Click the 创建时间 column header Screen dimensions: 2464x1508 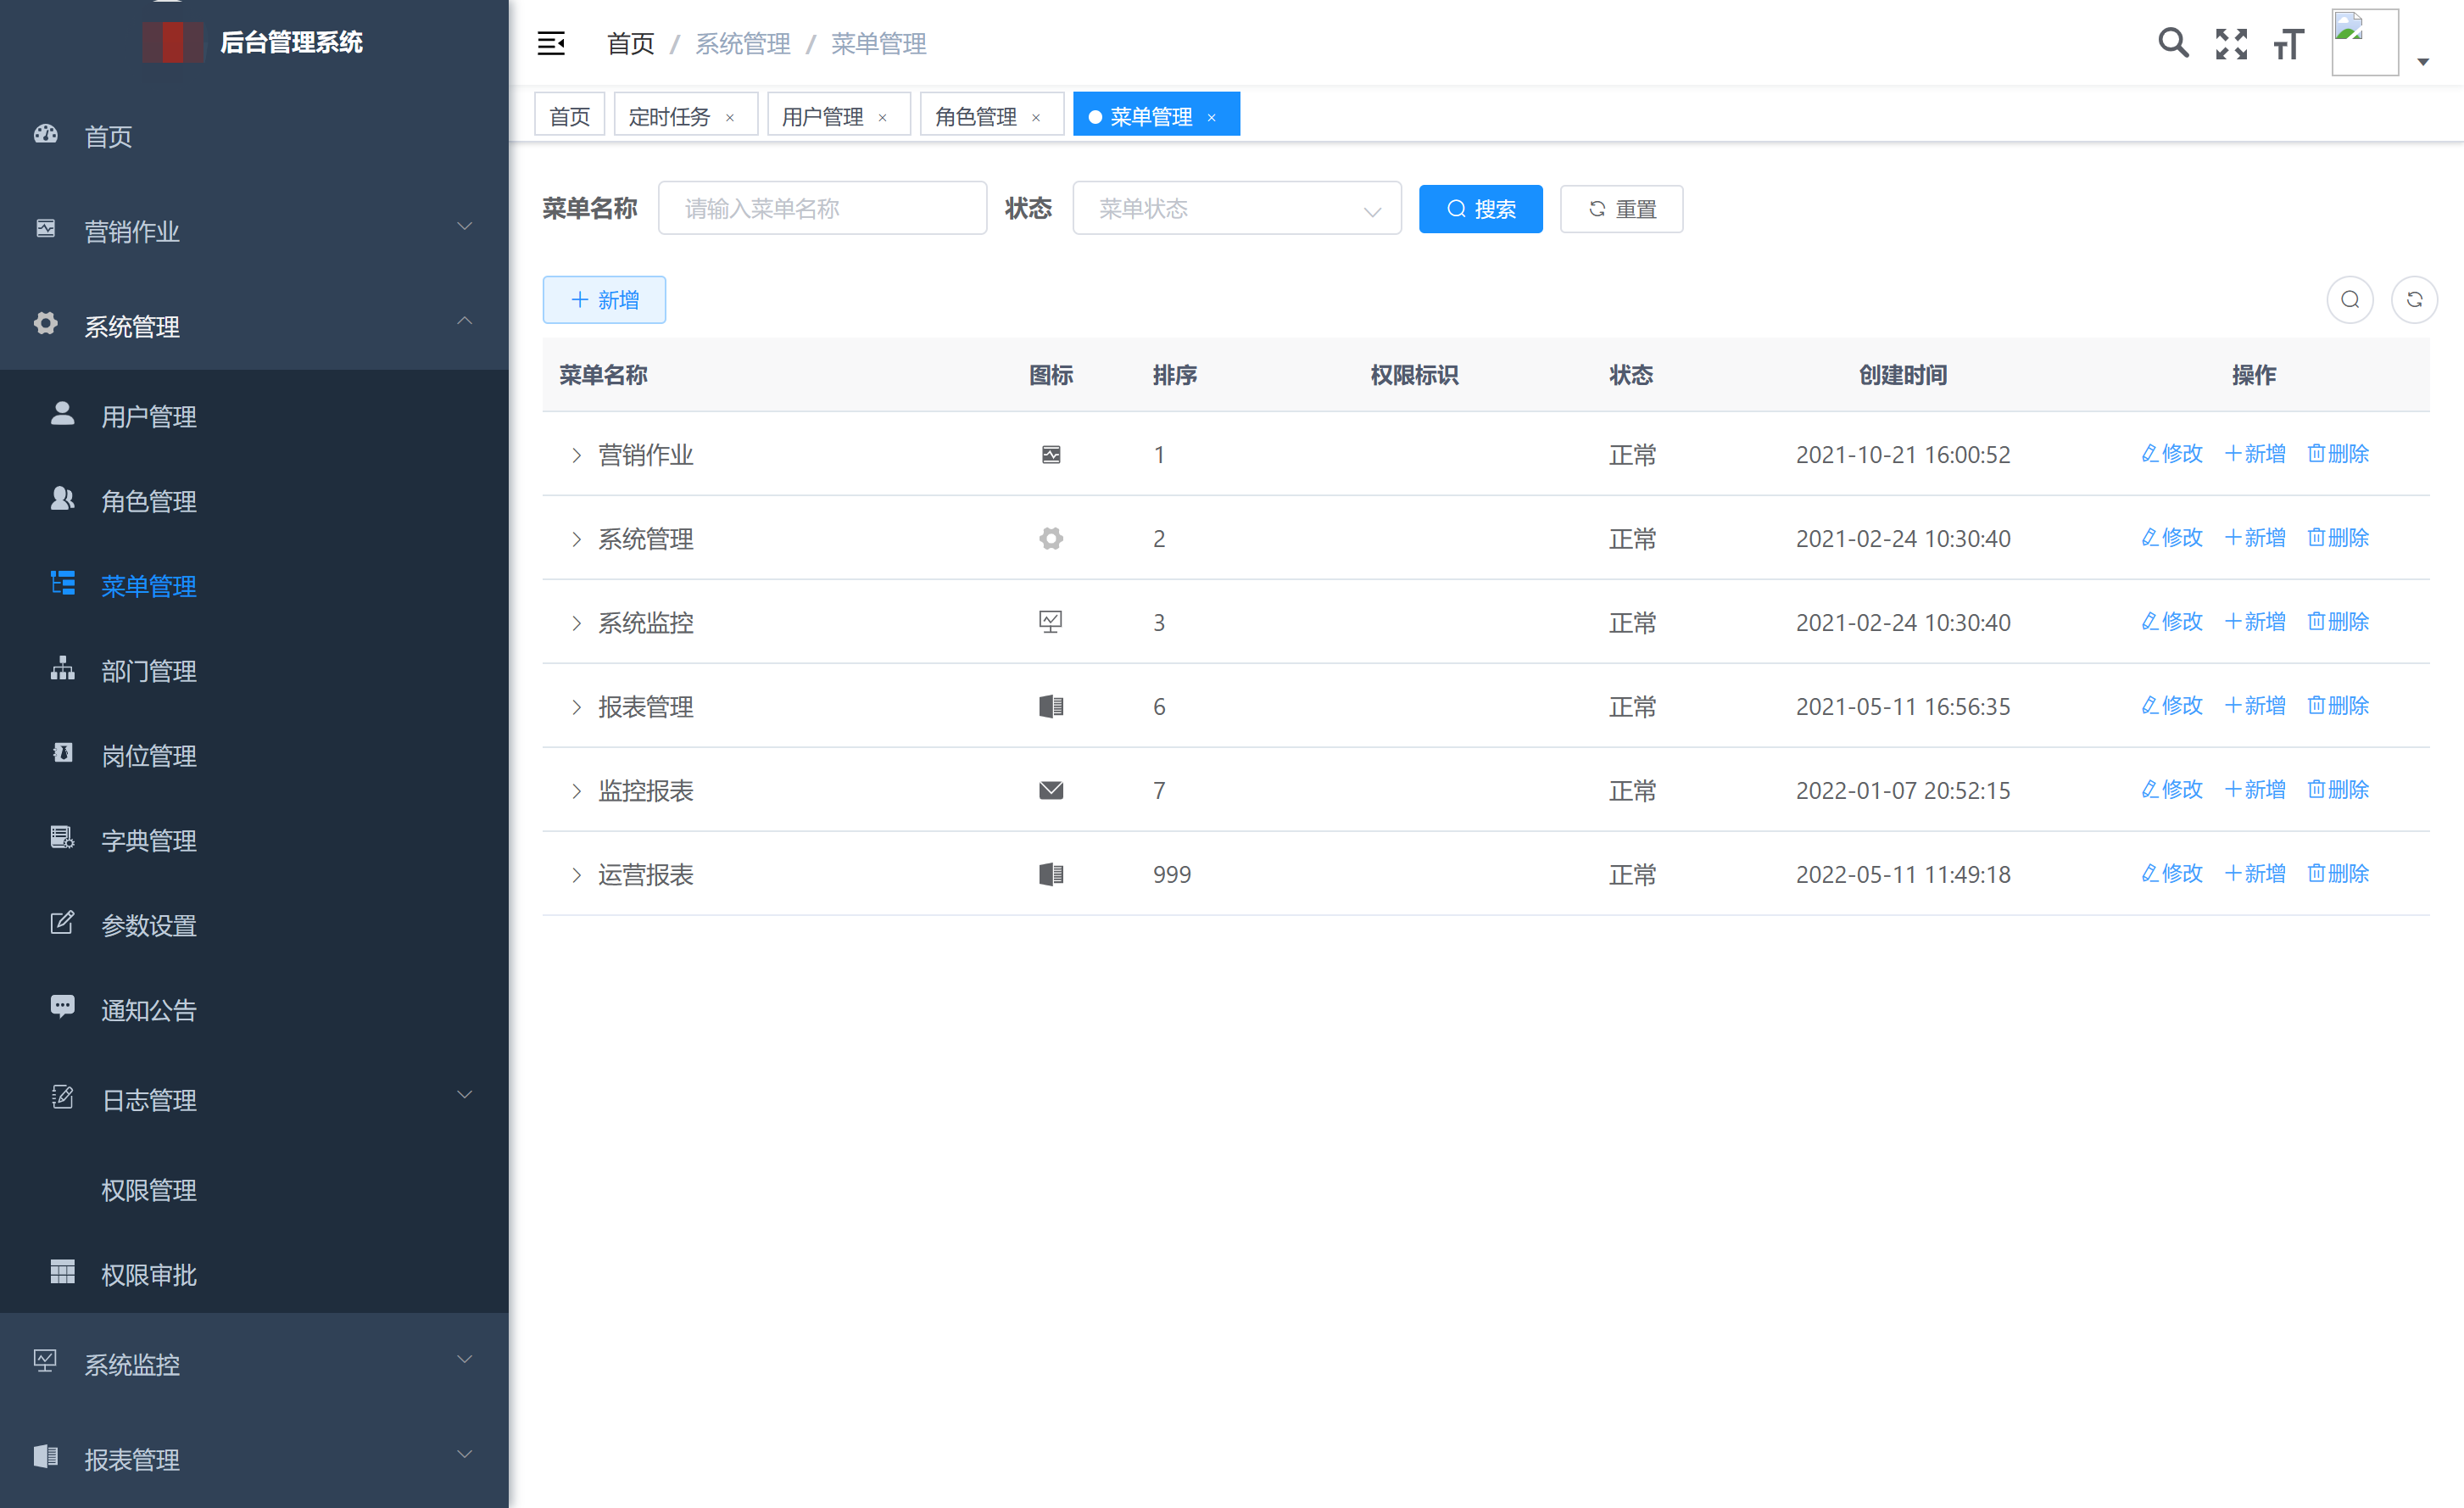click(x=1903, y=375)
